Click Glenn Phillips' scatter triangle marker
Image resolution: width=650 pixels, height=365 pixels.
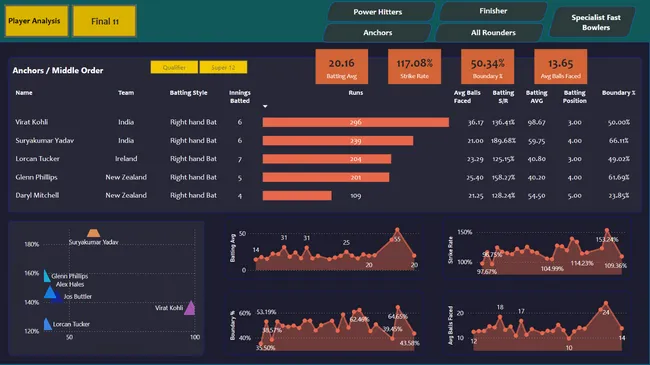coord(46,276)
